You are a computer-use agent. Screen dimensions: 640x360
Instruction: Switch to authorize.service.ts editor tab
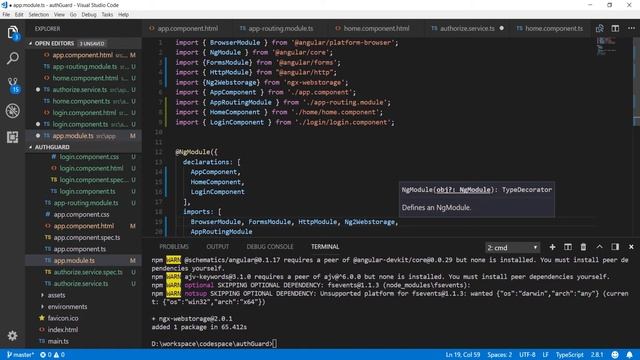tap(467, 29)
